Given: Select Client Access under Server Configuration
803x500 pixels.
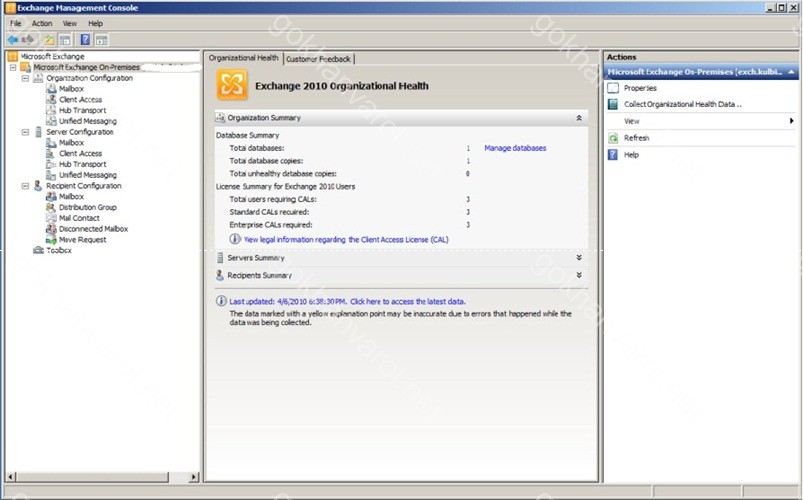Looking at the screenshot, I should 80,153.
